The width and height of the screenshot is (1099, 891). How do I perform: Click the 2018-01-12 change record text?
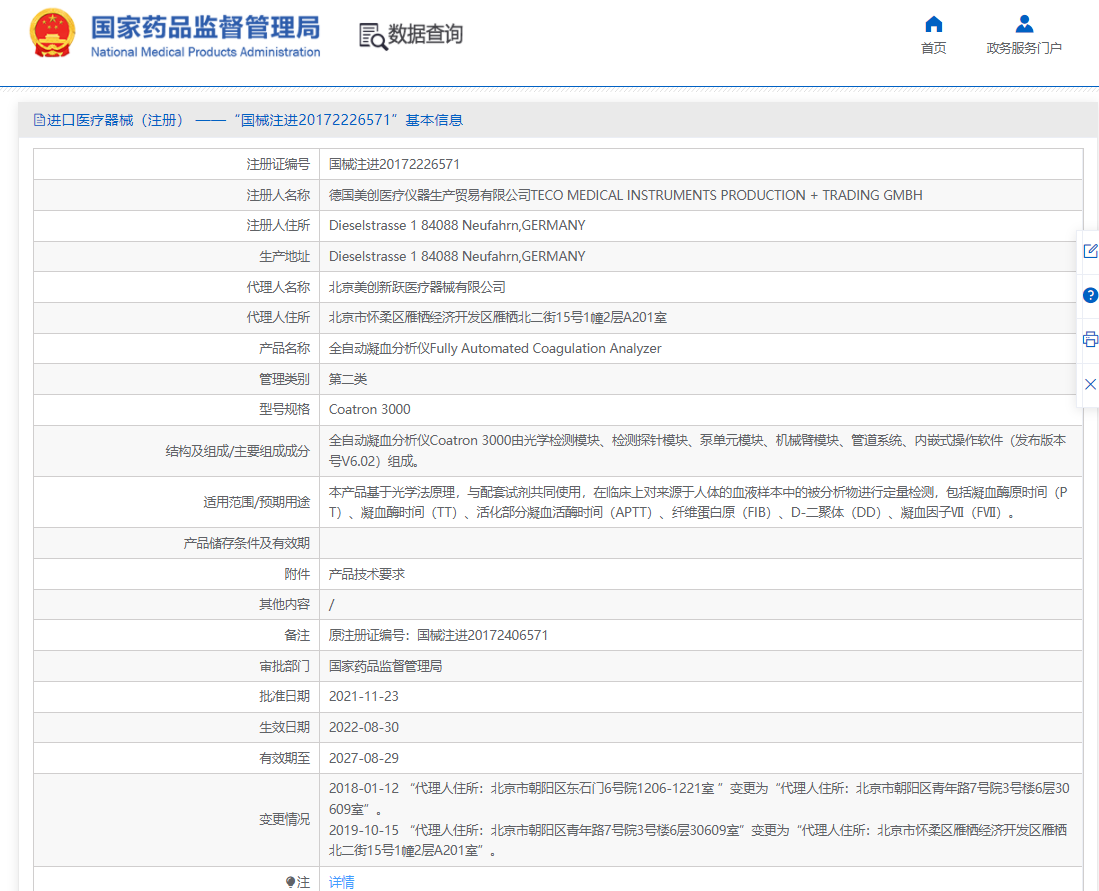click(699, 798)
